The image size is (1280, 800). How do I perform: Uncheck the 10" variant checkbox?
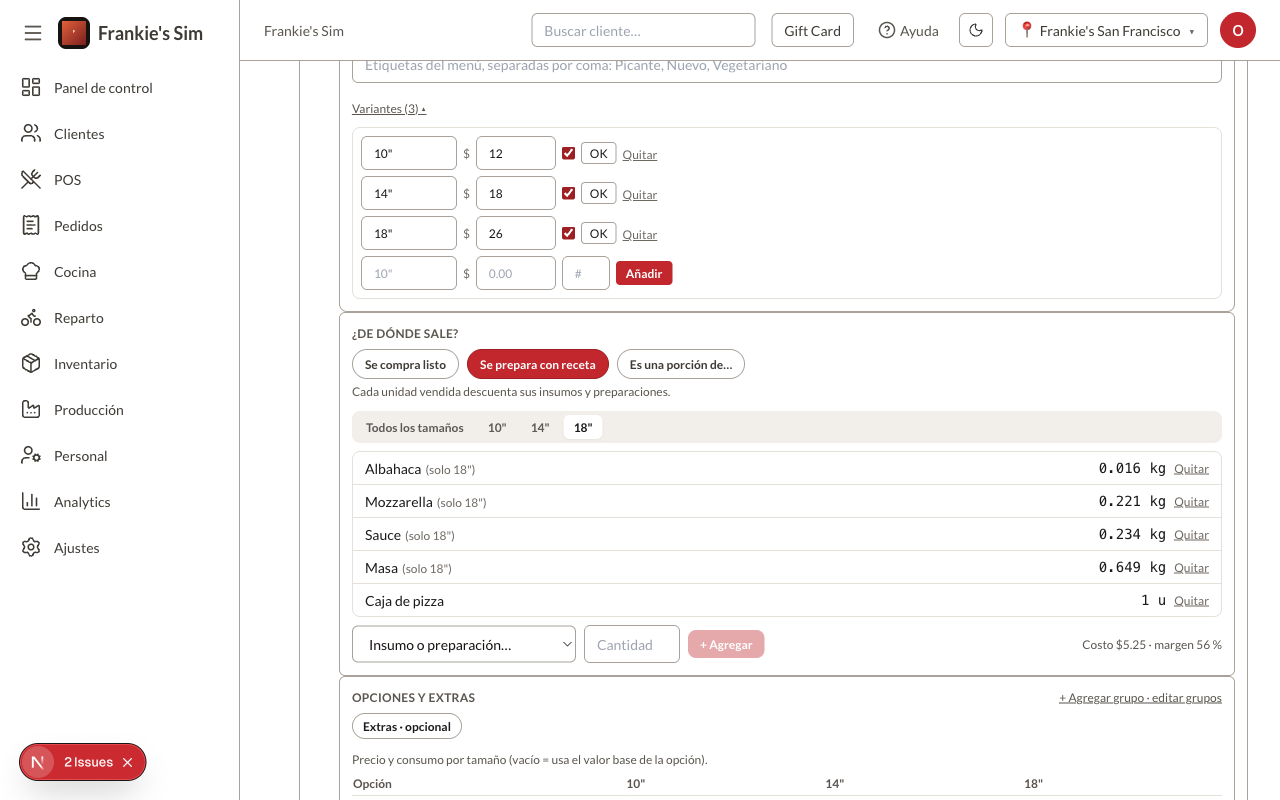pos(568,153)
